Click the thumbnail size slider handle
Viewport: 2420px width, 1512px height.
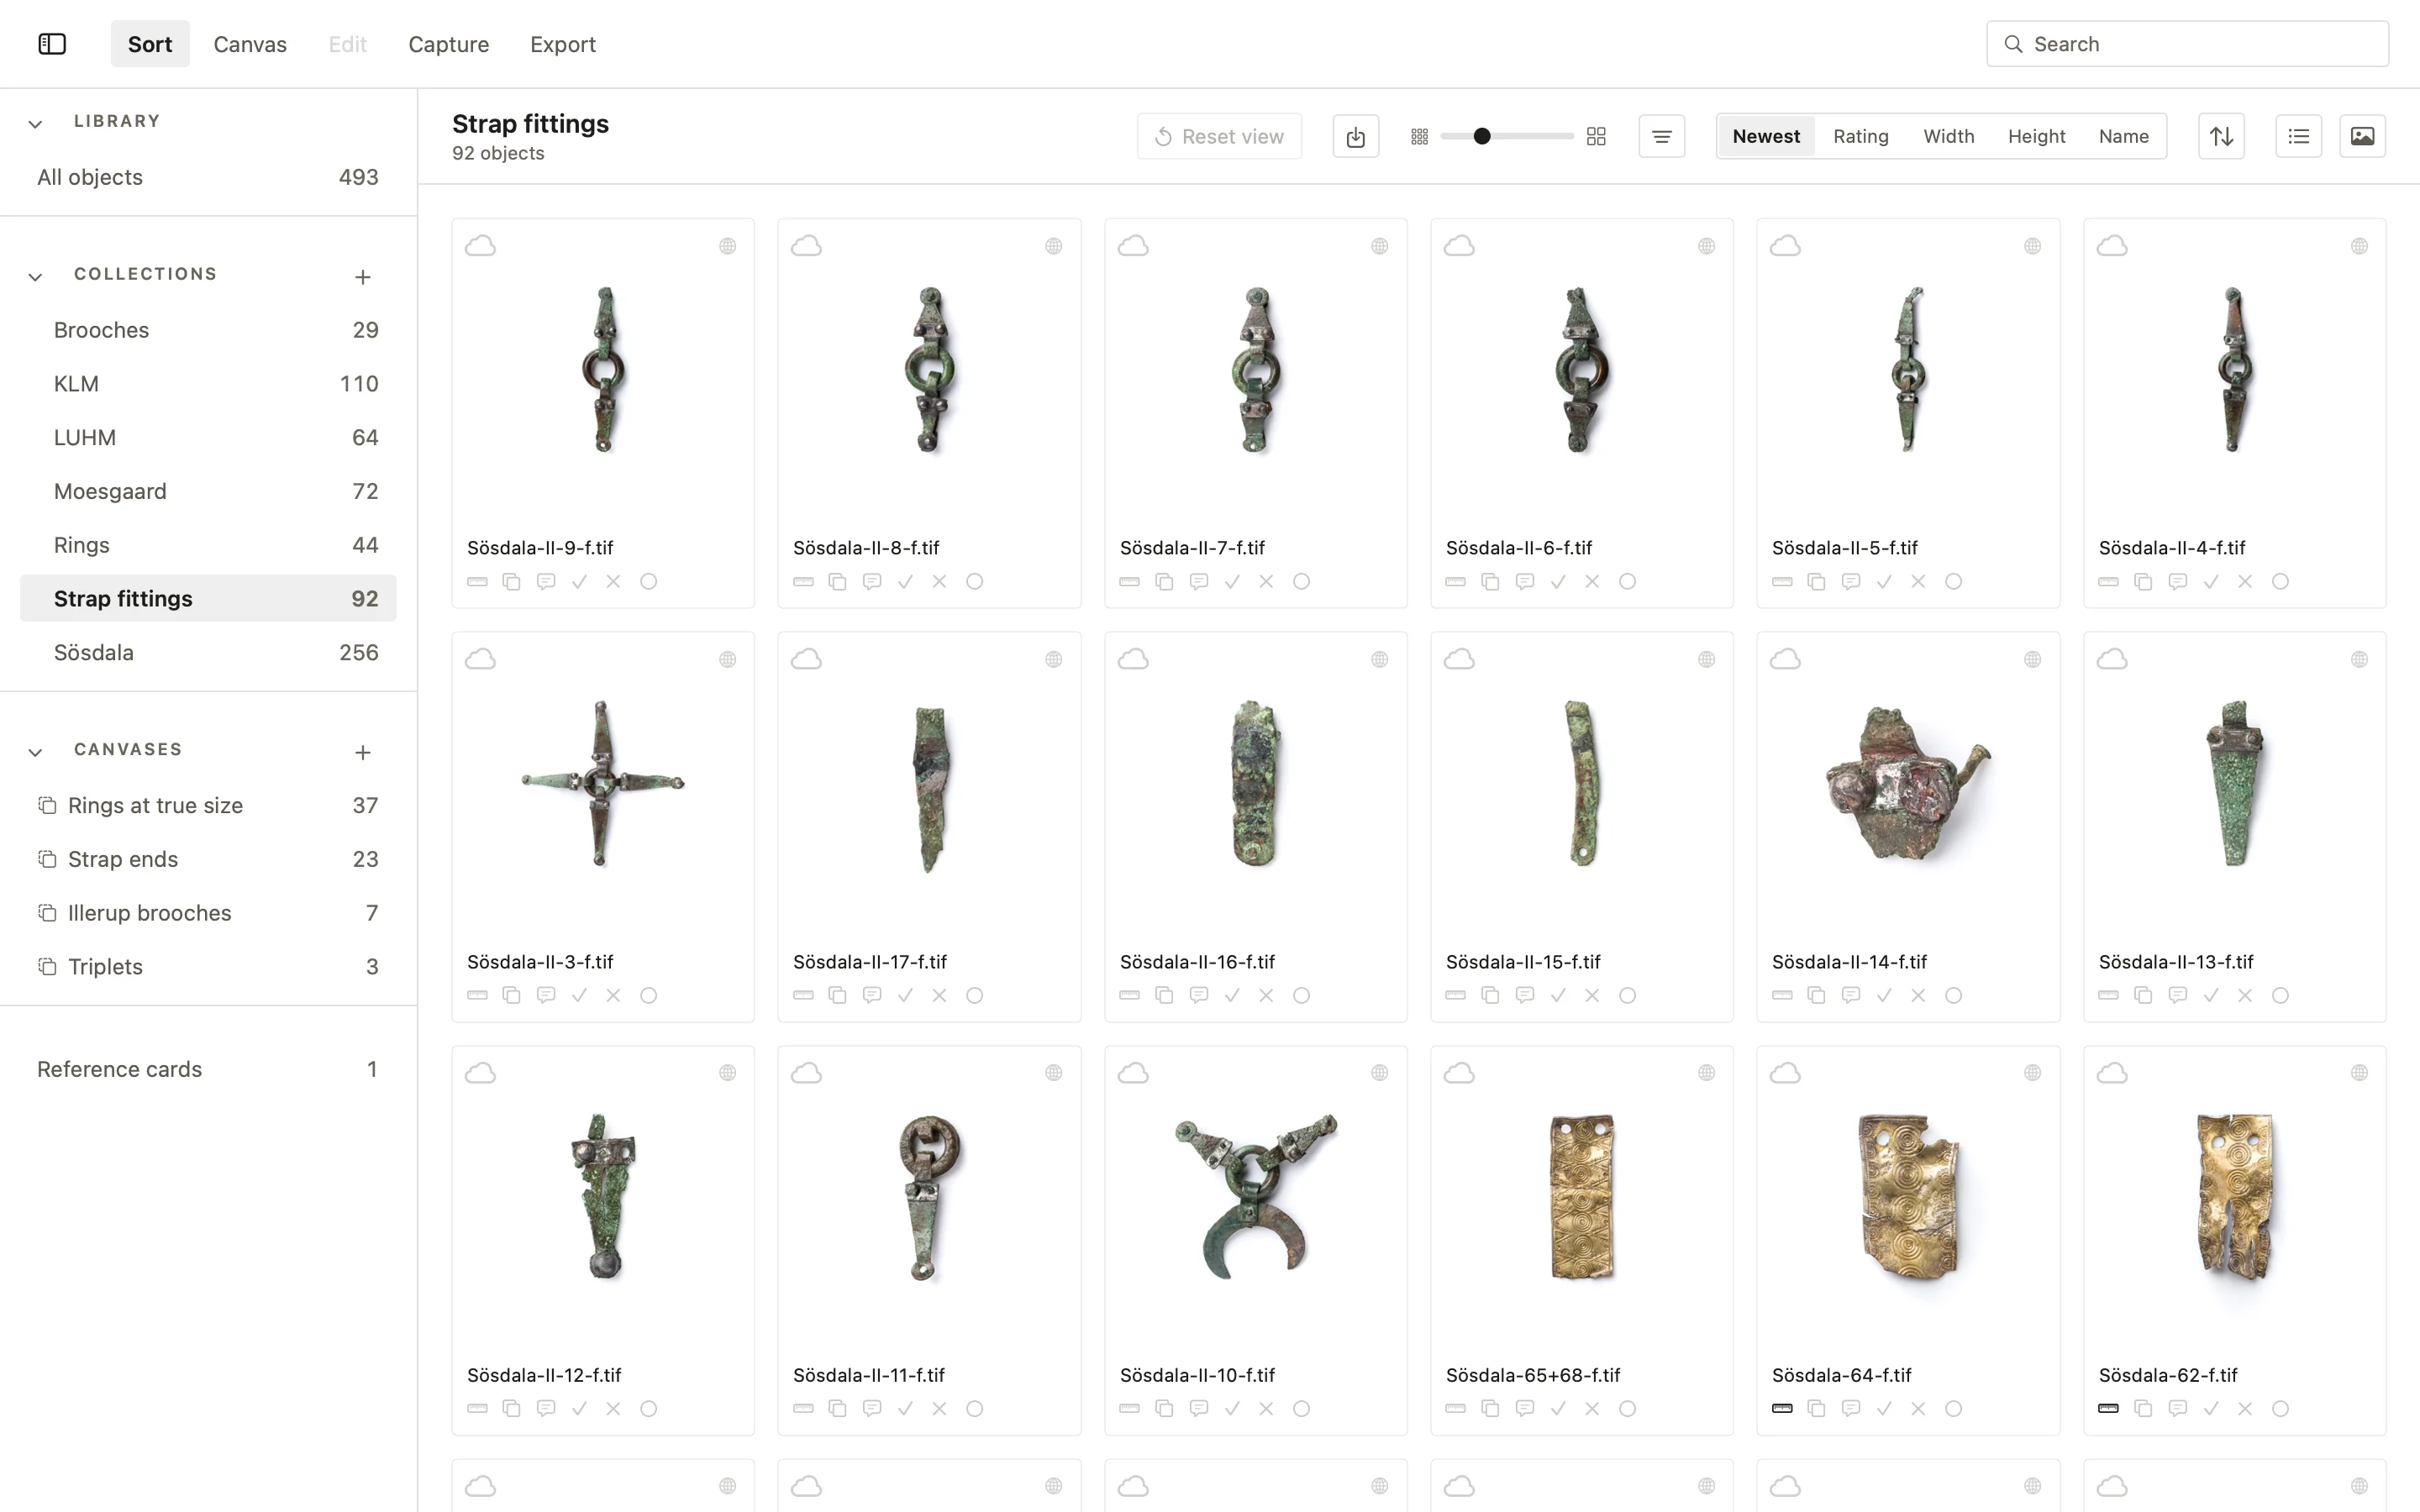click(1482, 136)
